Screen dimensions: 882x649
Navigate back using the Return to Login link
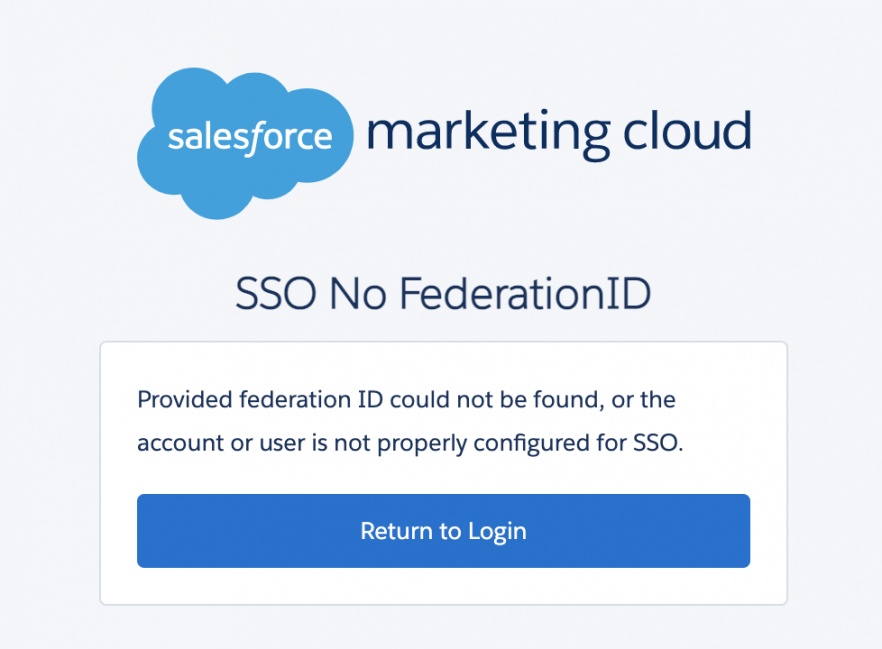pyautogui.click(x=443, y=531)
